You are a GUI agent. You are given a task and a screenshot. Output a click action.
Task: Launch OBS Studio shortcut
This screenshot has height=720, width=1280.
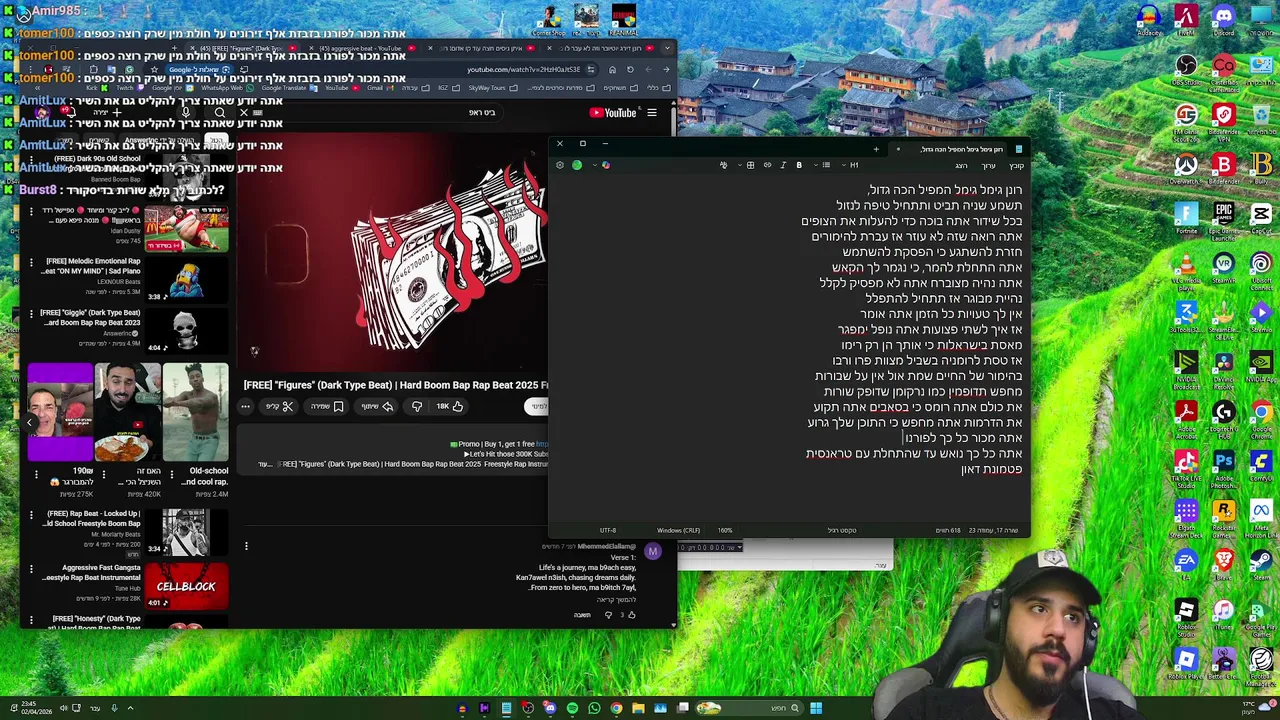[x=1186, y=70]
